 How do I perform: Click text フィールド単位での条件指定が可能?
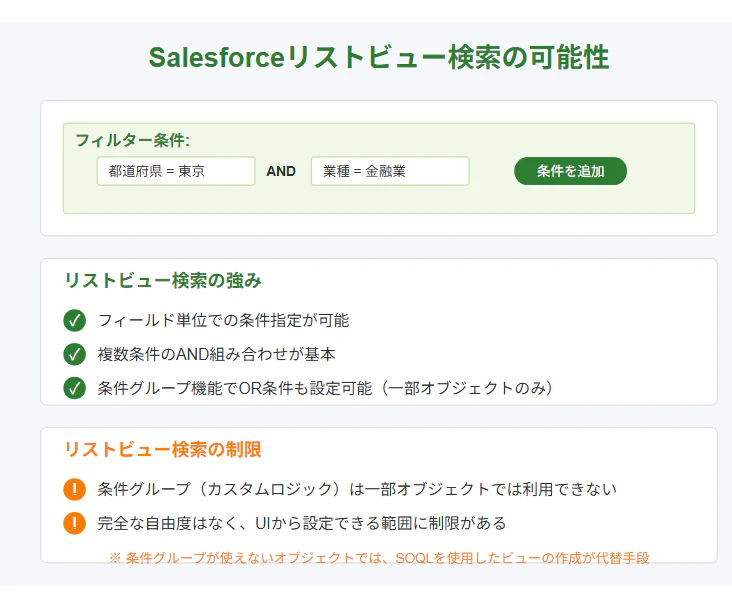point(224,321)
